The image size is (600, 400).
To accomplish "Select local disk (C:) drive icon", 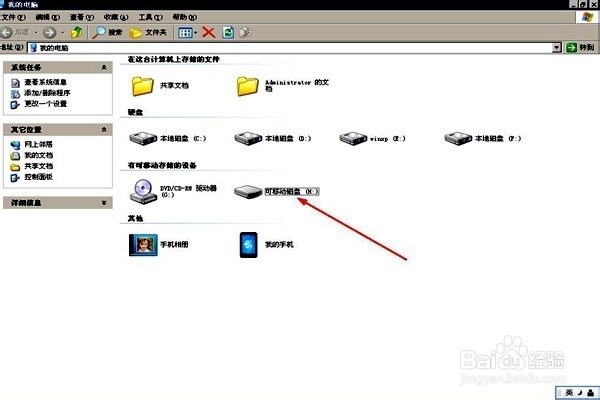I will point(143,139).
